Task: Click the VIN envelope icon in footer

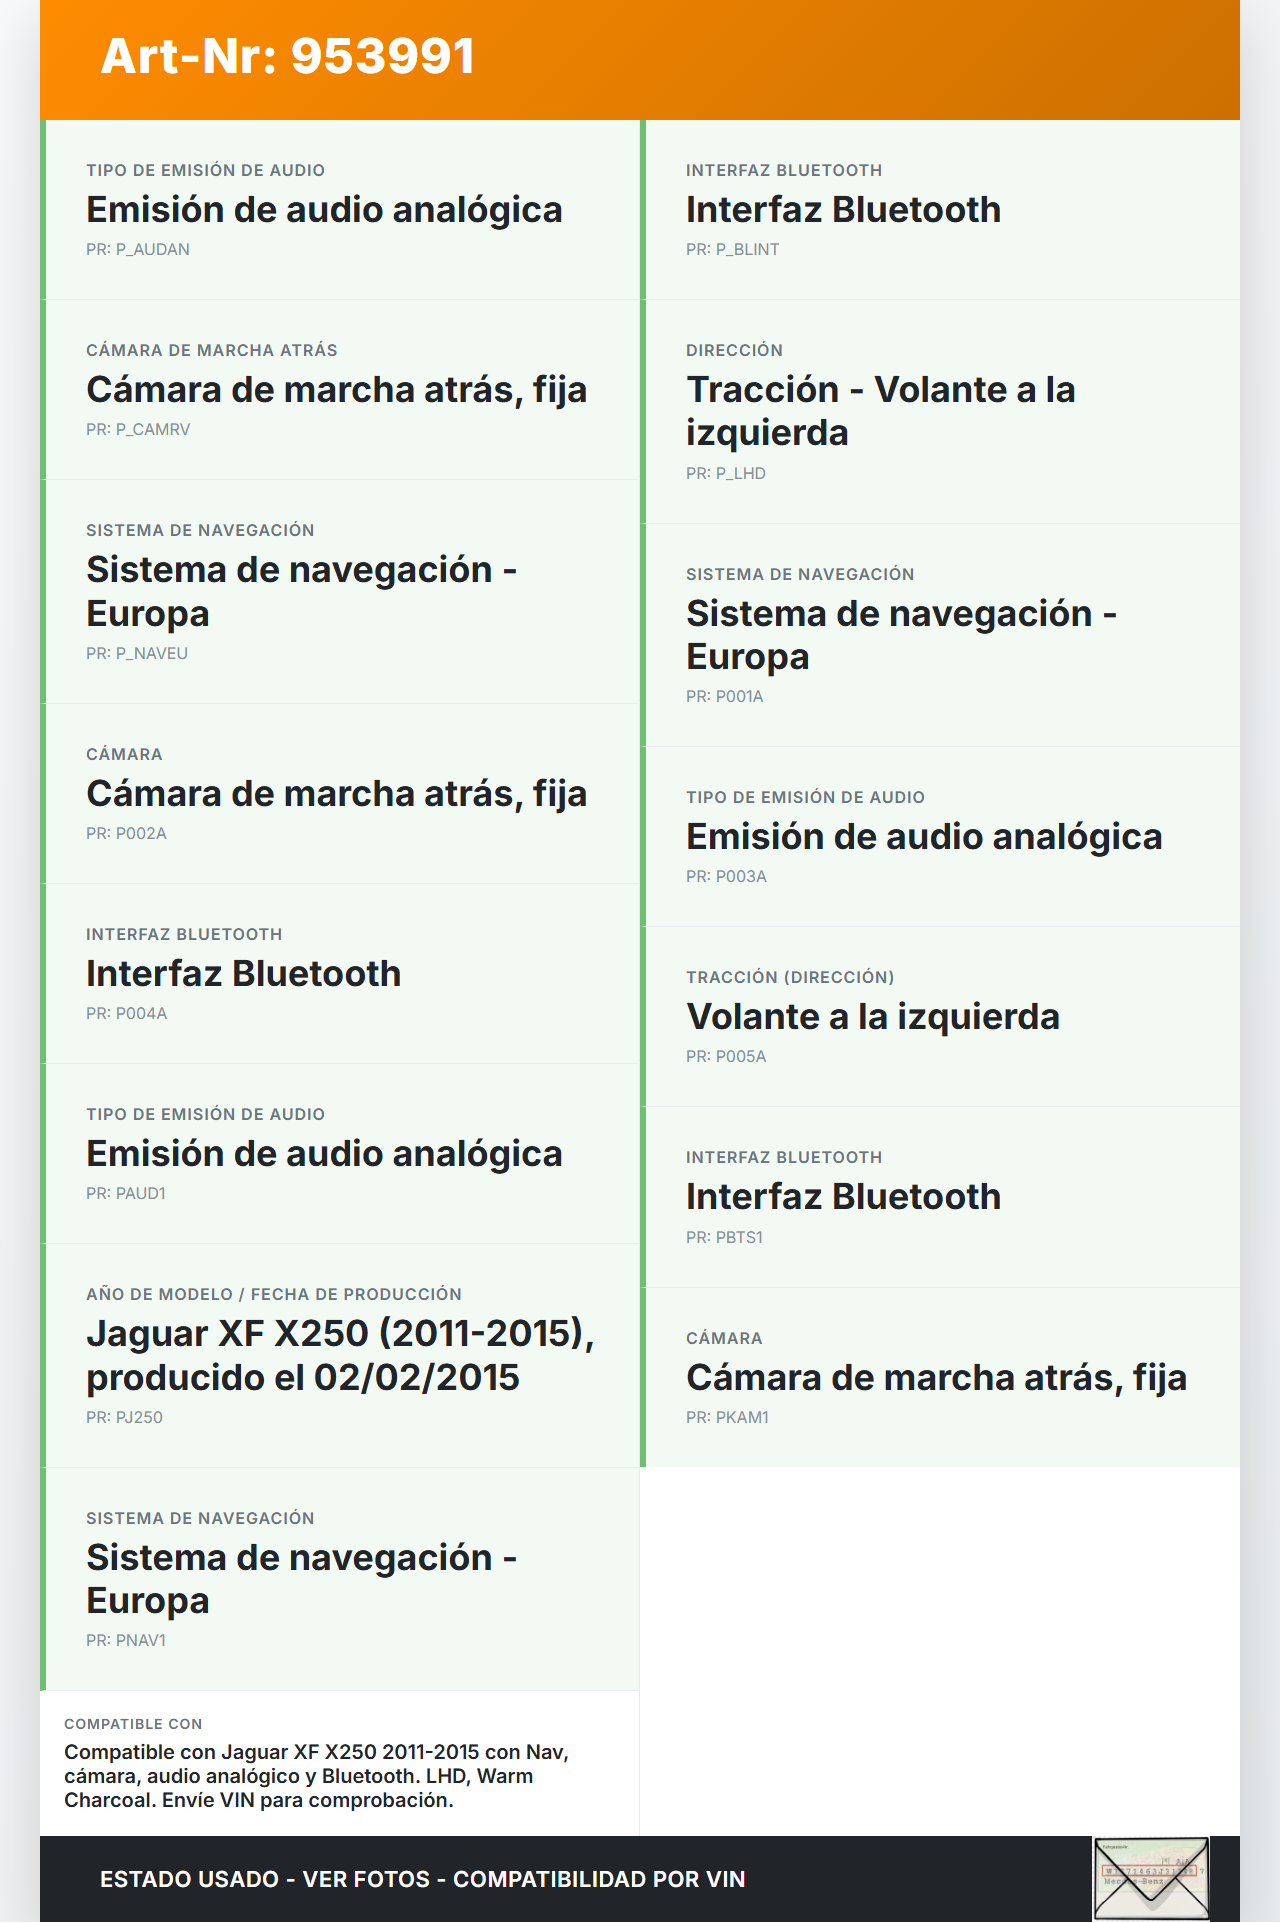Action: [1151, 1878]
